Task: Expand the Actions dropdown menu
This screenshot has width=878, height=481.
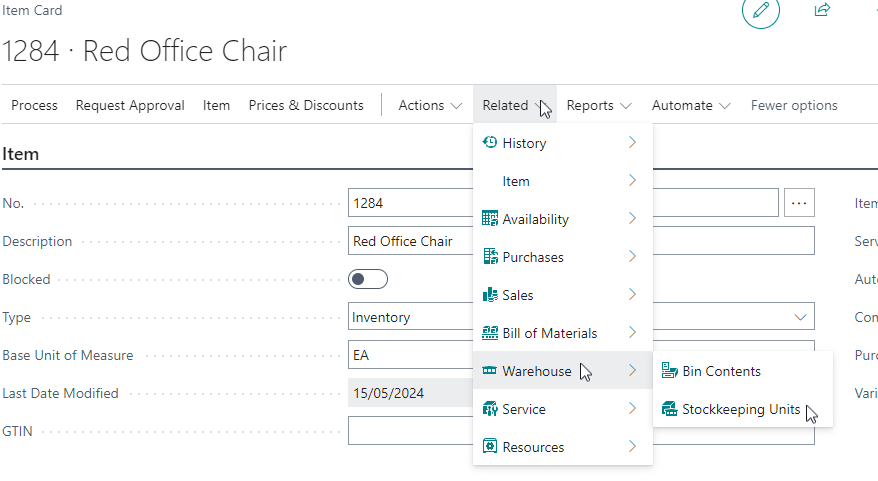Action: click(430, 105)
